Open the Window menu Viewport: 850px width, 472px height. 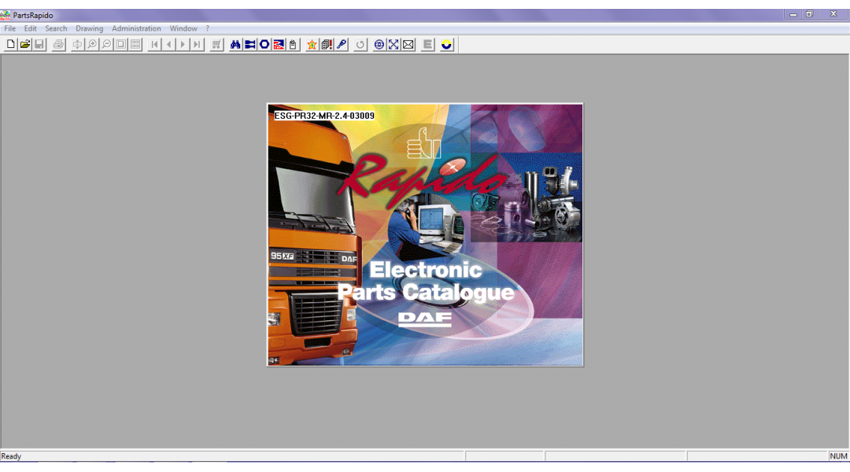coord(183,28)
